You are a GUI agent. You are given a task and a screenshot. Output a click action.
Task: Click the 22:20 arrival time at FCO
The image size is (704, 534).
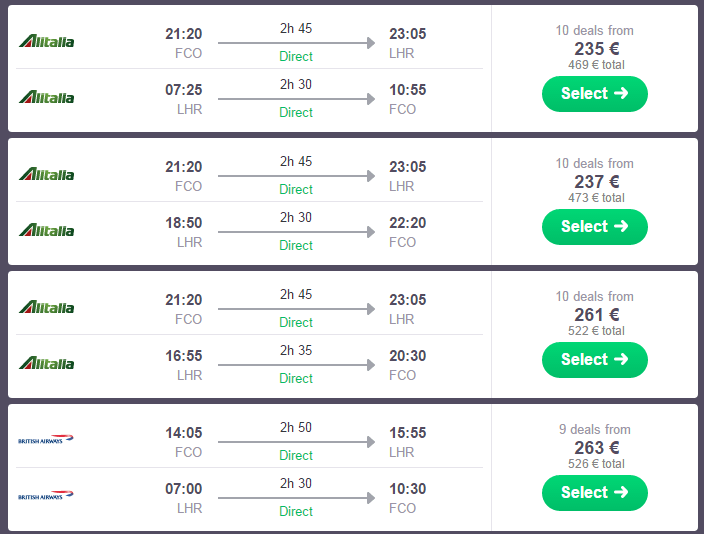tap(407, 223)
